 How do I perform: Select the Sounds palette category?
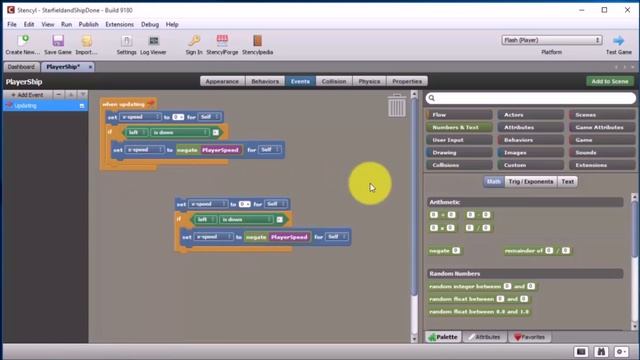coord(602,152)
